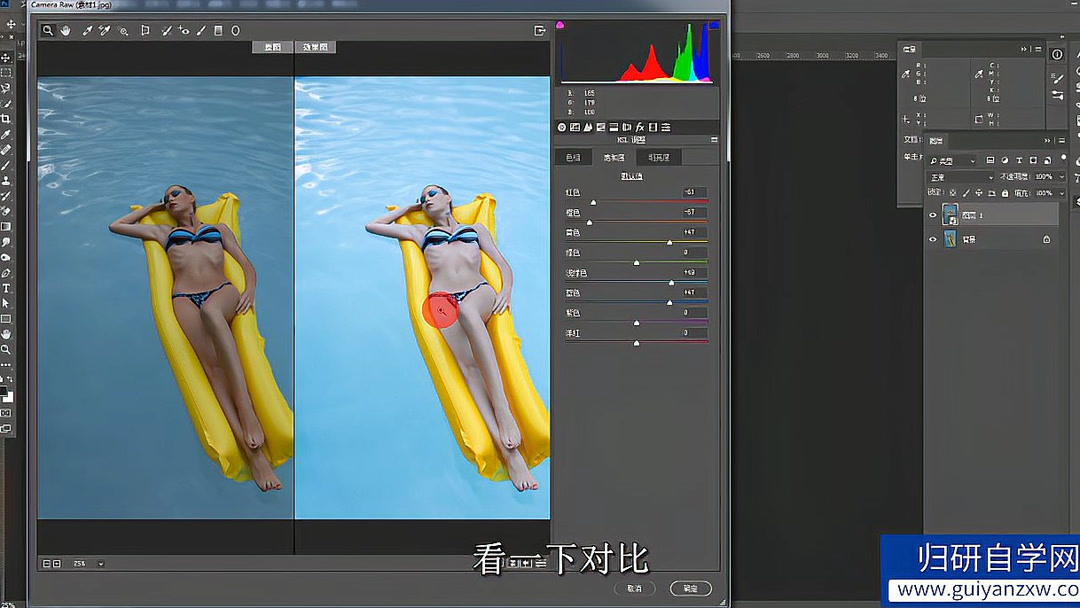
Task: Enable the lock transparent pixels toggle
Action: pyautogui.click(x=953, y=193)
